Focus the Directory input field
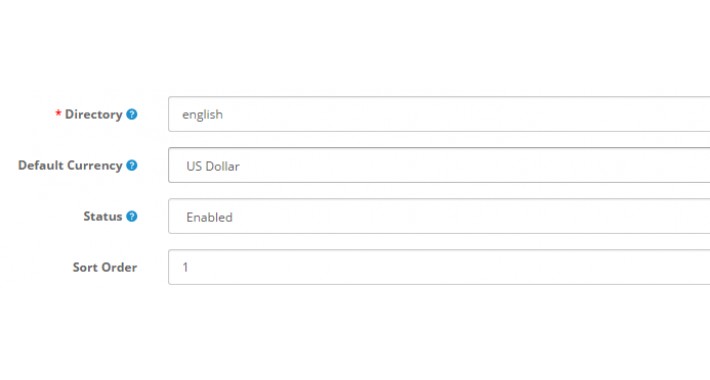Viewport: 710px width, 380px height. point(439,114)
